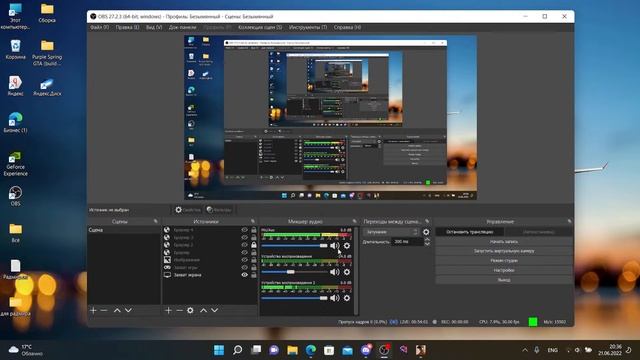Select the Сцена item in scenes list
This screenshot has width=640, height=360.
click(124, 230)
